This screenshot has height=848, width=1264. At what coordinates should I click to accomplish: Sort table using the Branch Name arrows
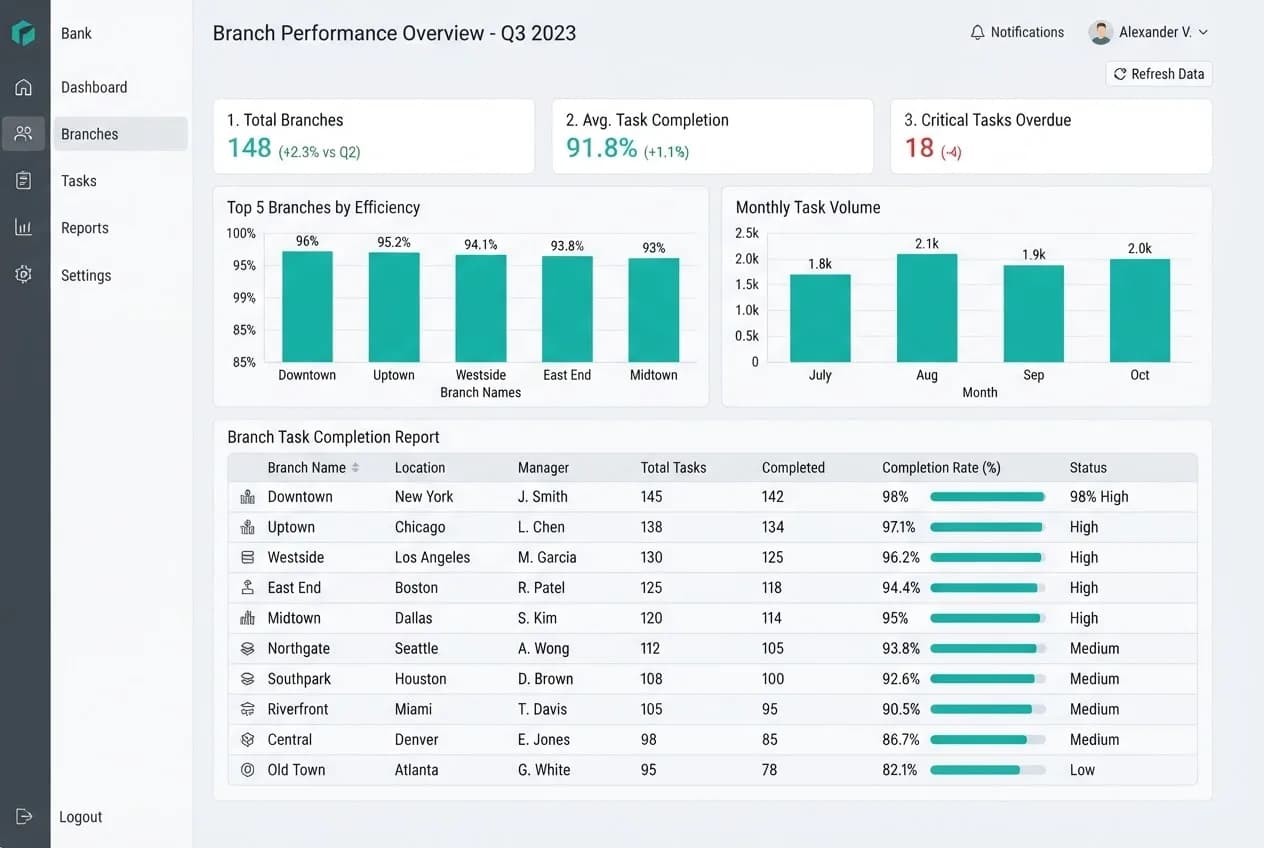tap(355, 467)
